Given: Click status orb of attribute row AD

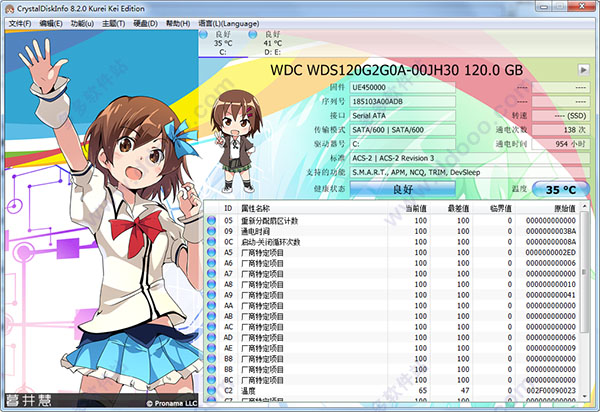Looking at the screenshot, I should [x=211, y=337].
